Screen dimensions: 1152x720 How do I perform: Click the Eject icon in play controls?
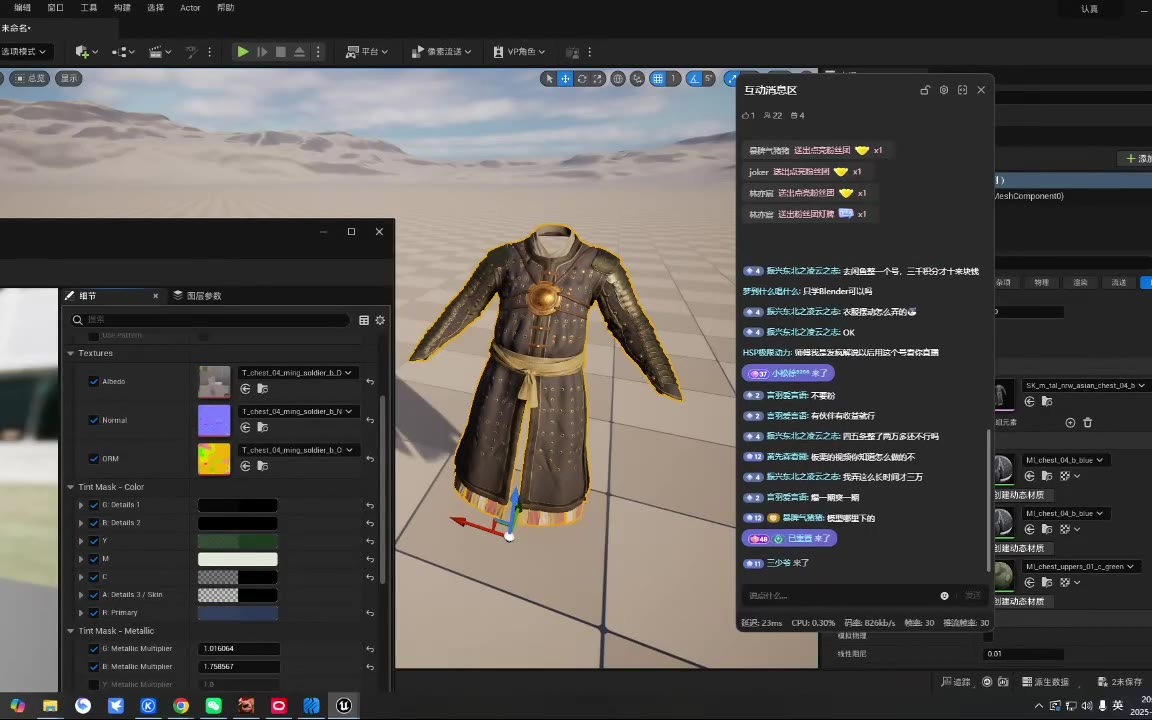(x=299, y=52)
